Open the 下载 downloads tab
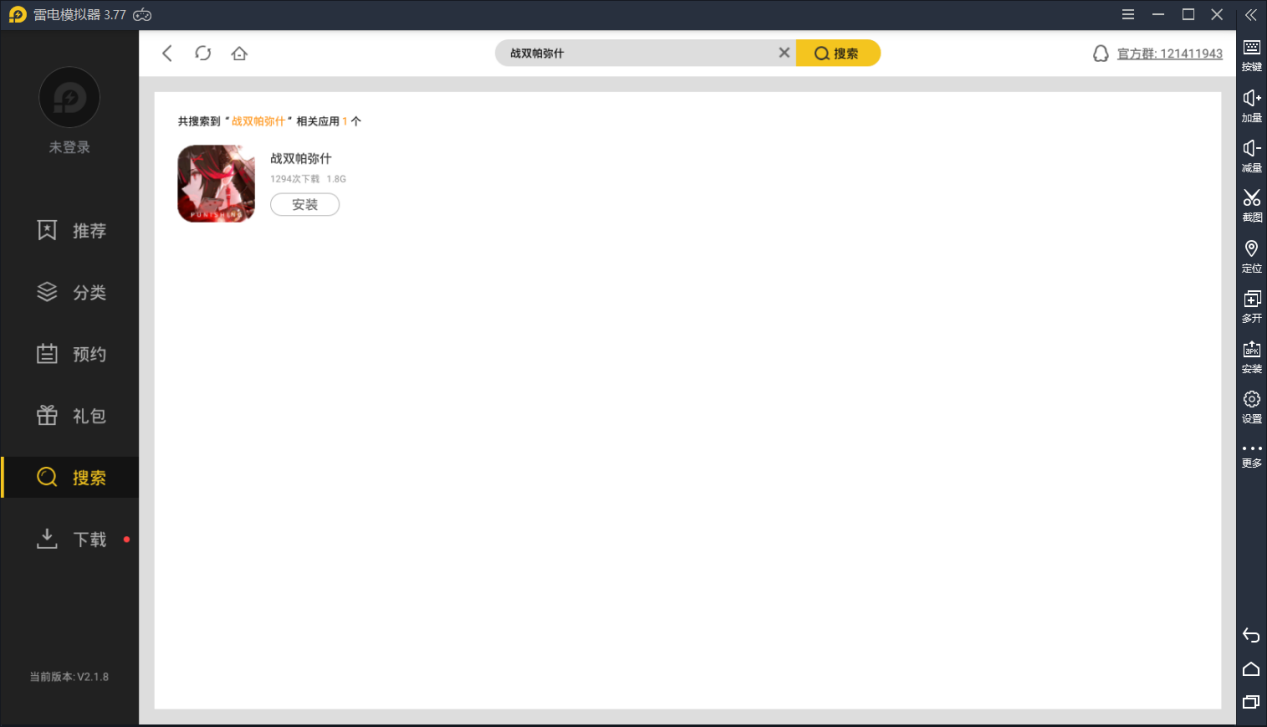 click(70, 539)
